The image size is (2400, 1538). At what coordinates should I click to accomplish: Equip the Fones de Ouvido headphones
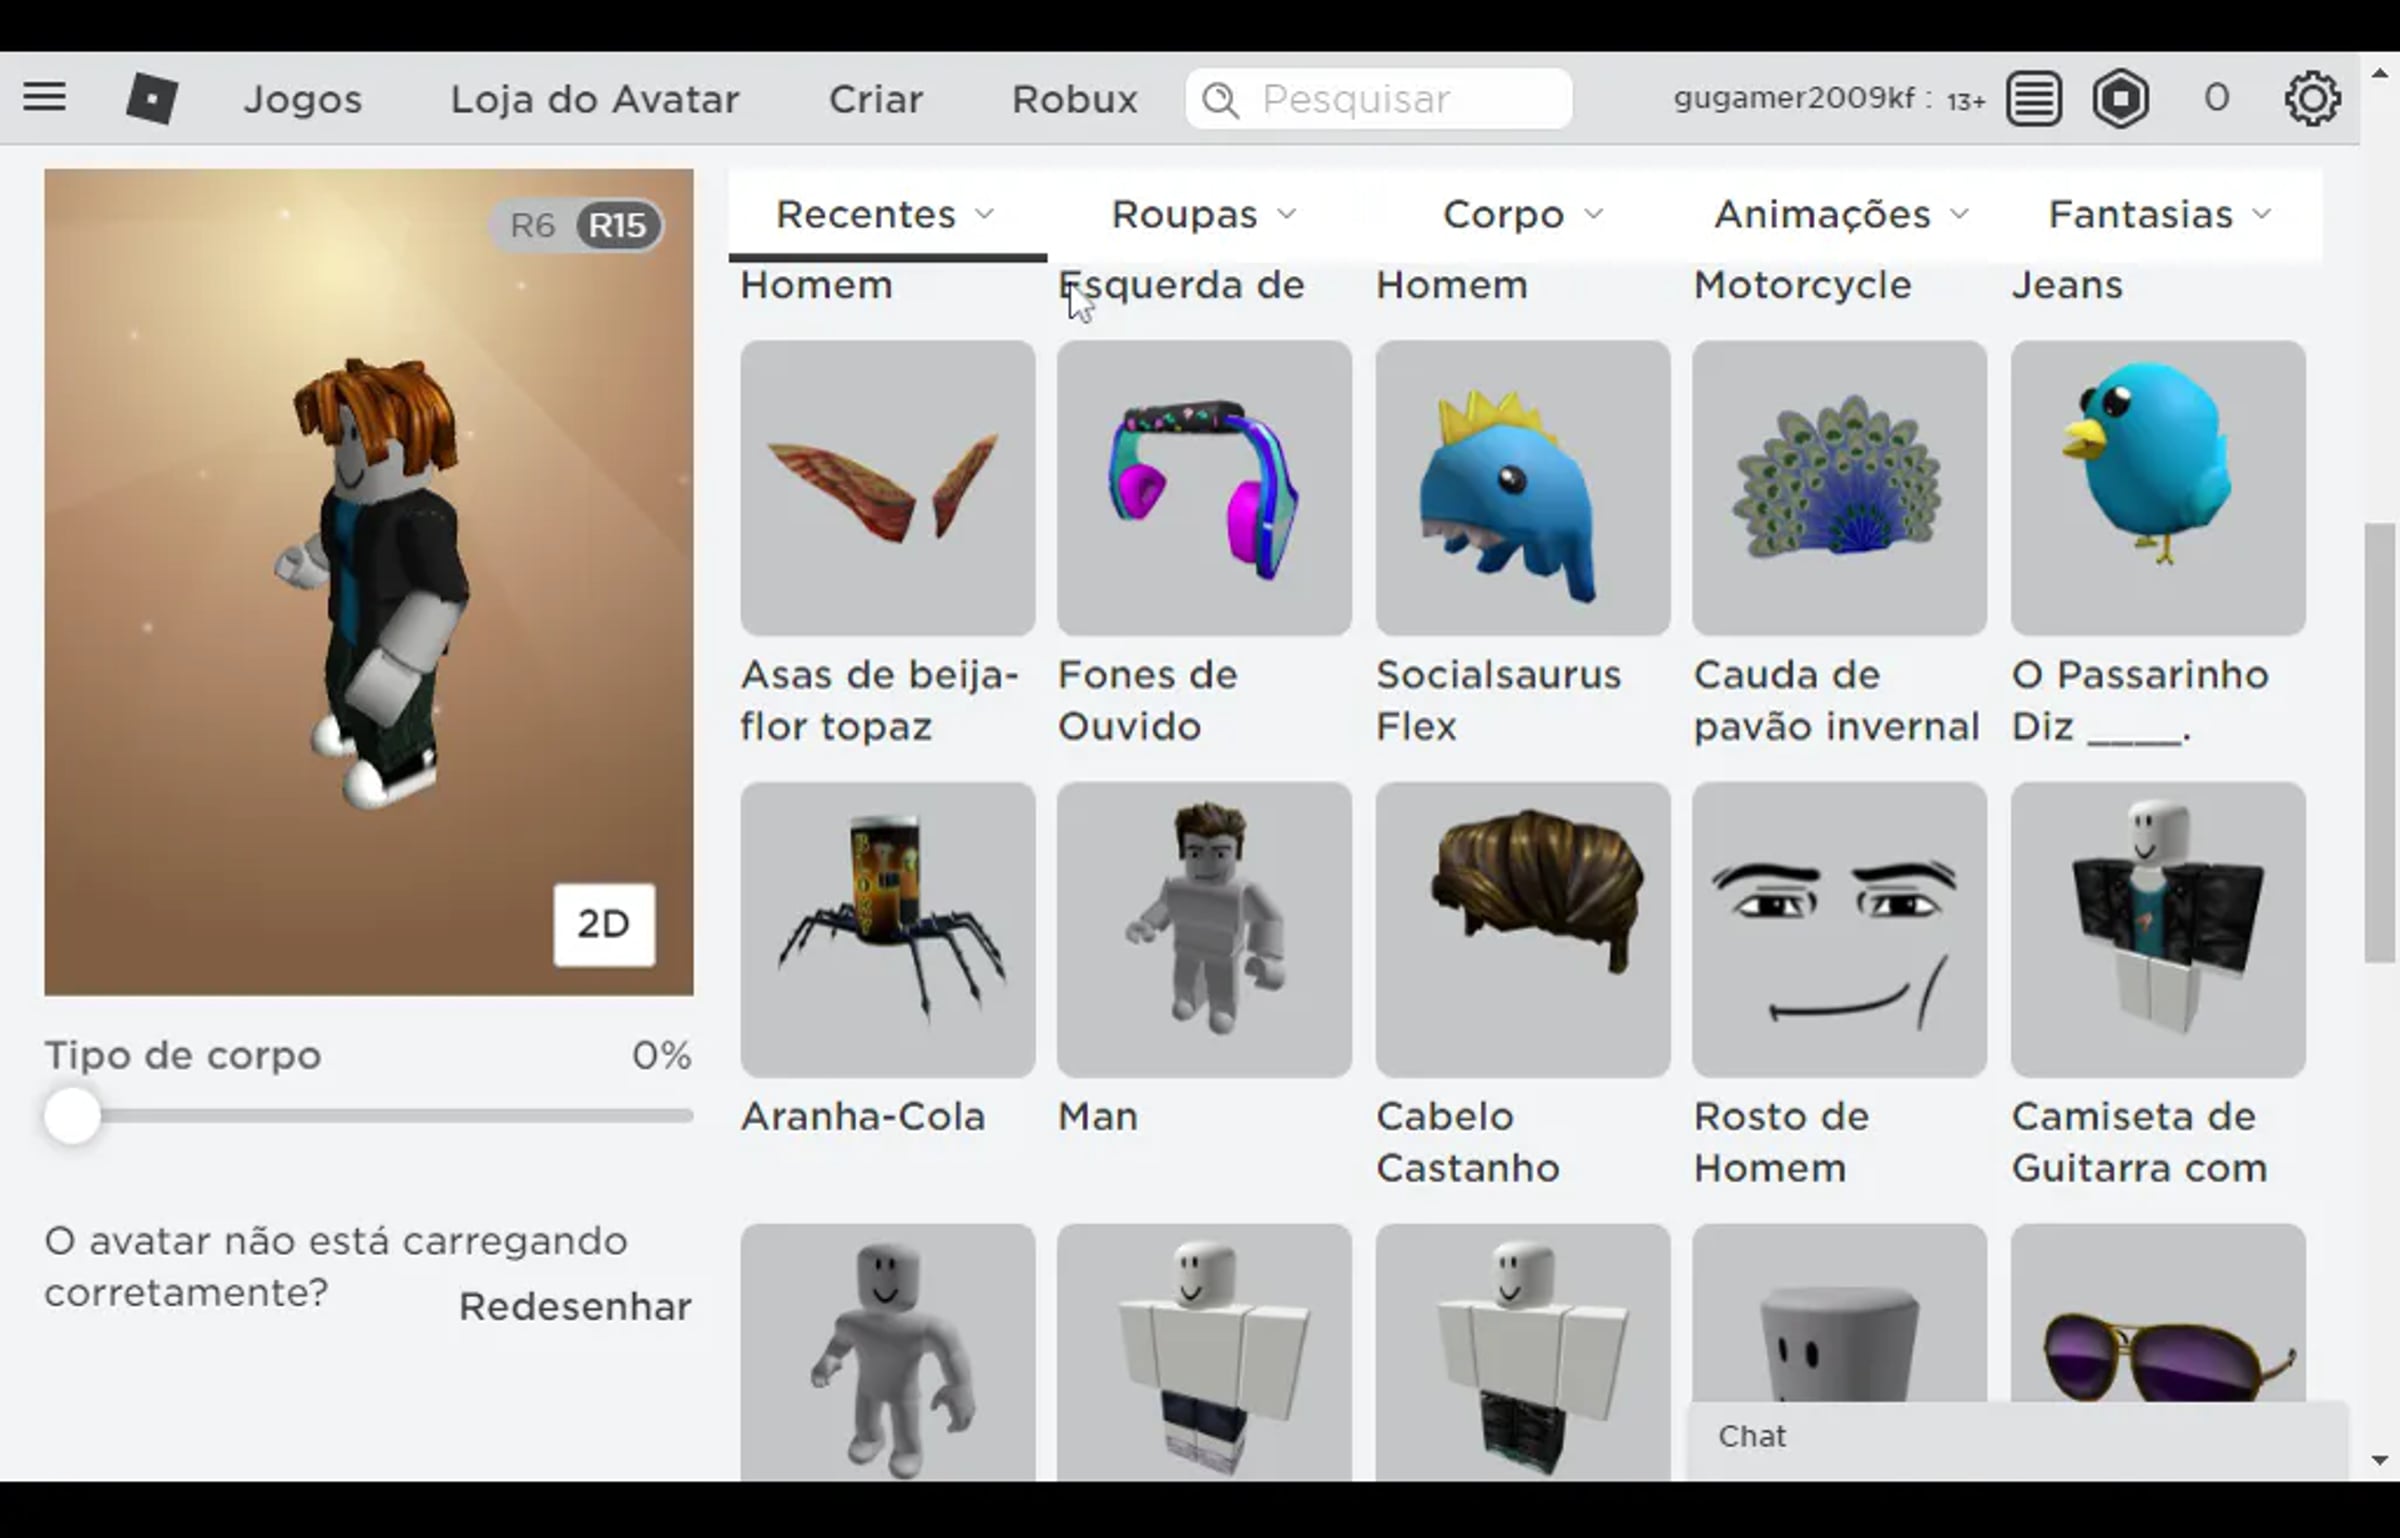1204,488
